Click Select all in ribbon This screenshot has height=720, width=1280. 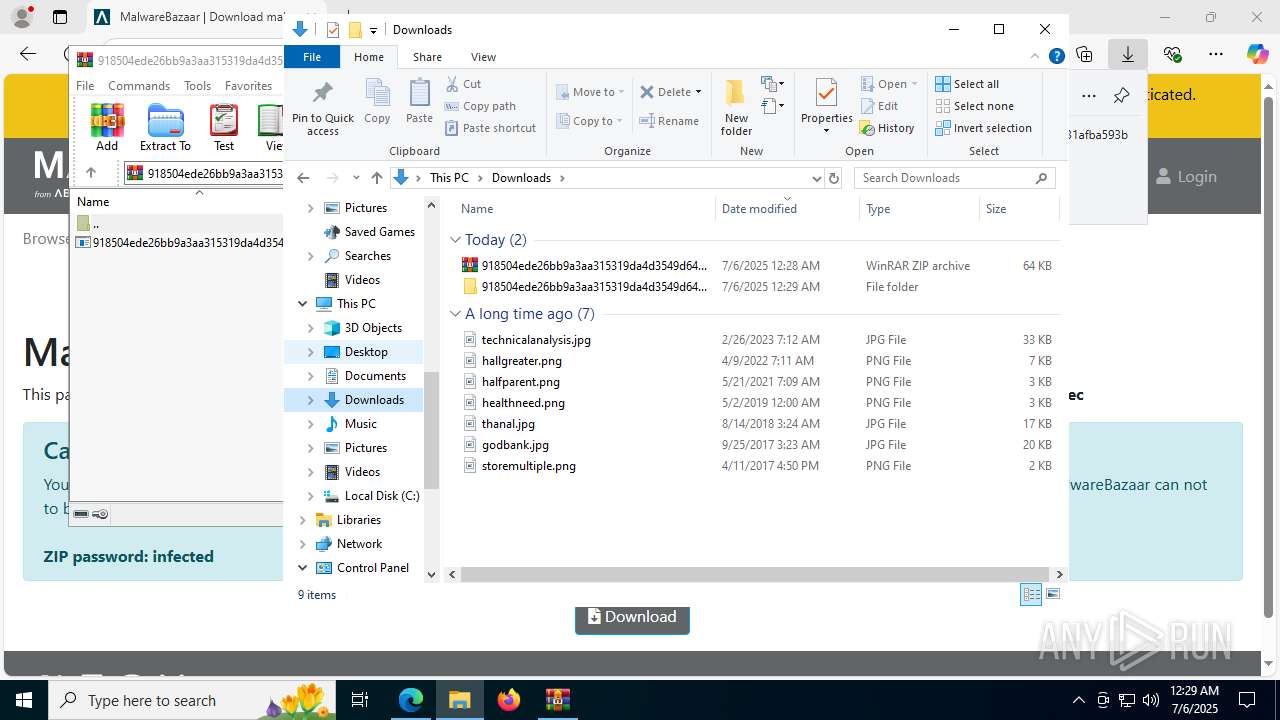tap(967, 84)
